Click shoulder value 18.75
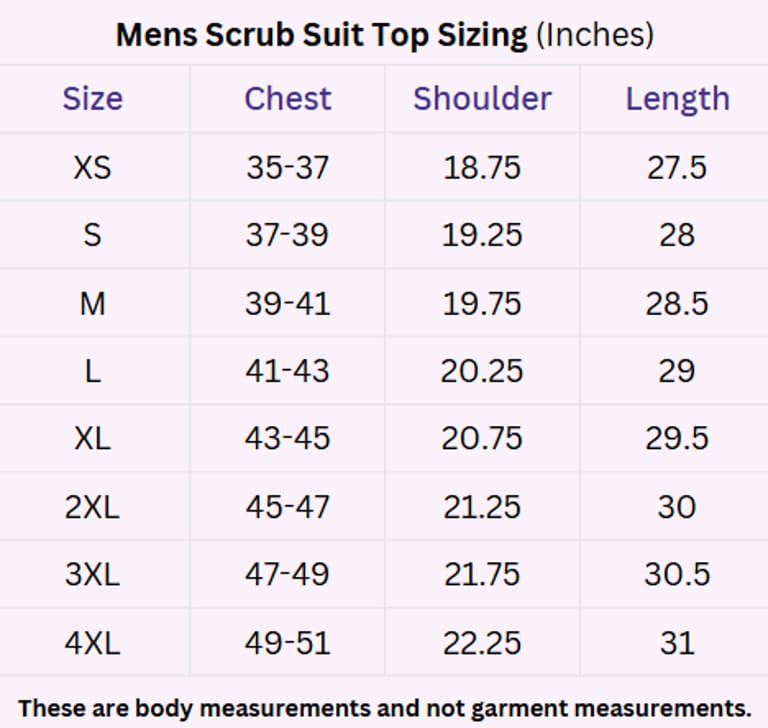Viewport: 768px width, 728px height. point(482,167)
